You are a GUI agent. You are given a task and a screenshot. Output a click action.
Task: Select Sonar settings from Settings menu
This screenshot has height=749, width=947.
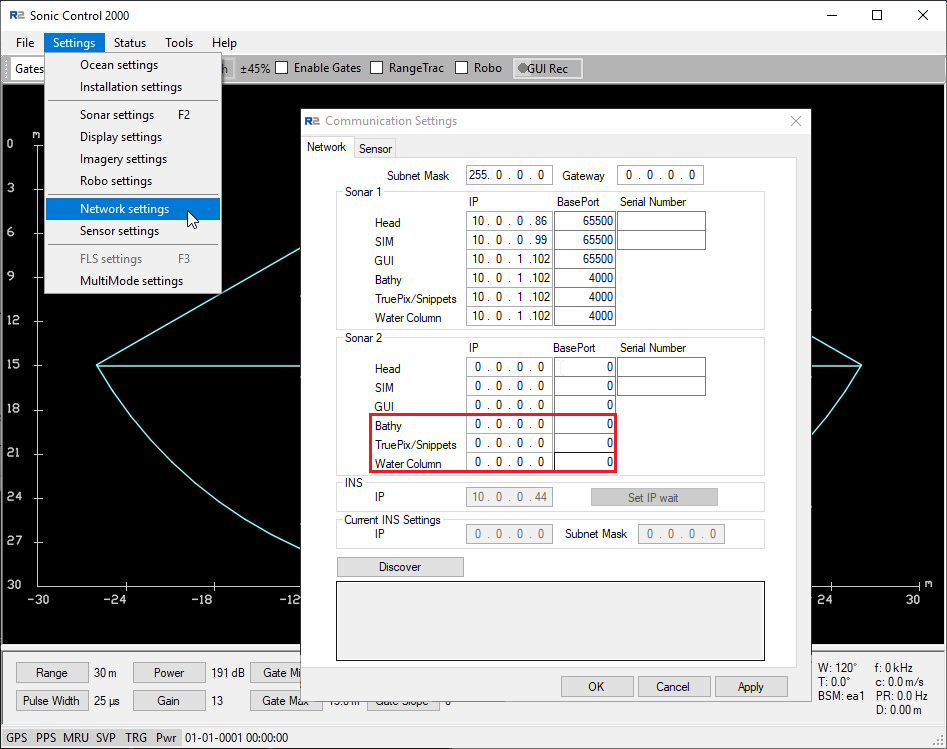click(117, 115)
